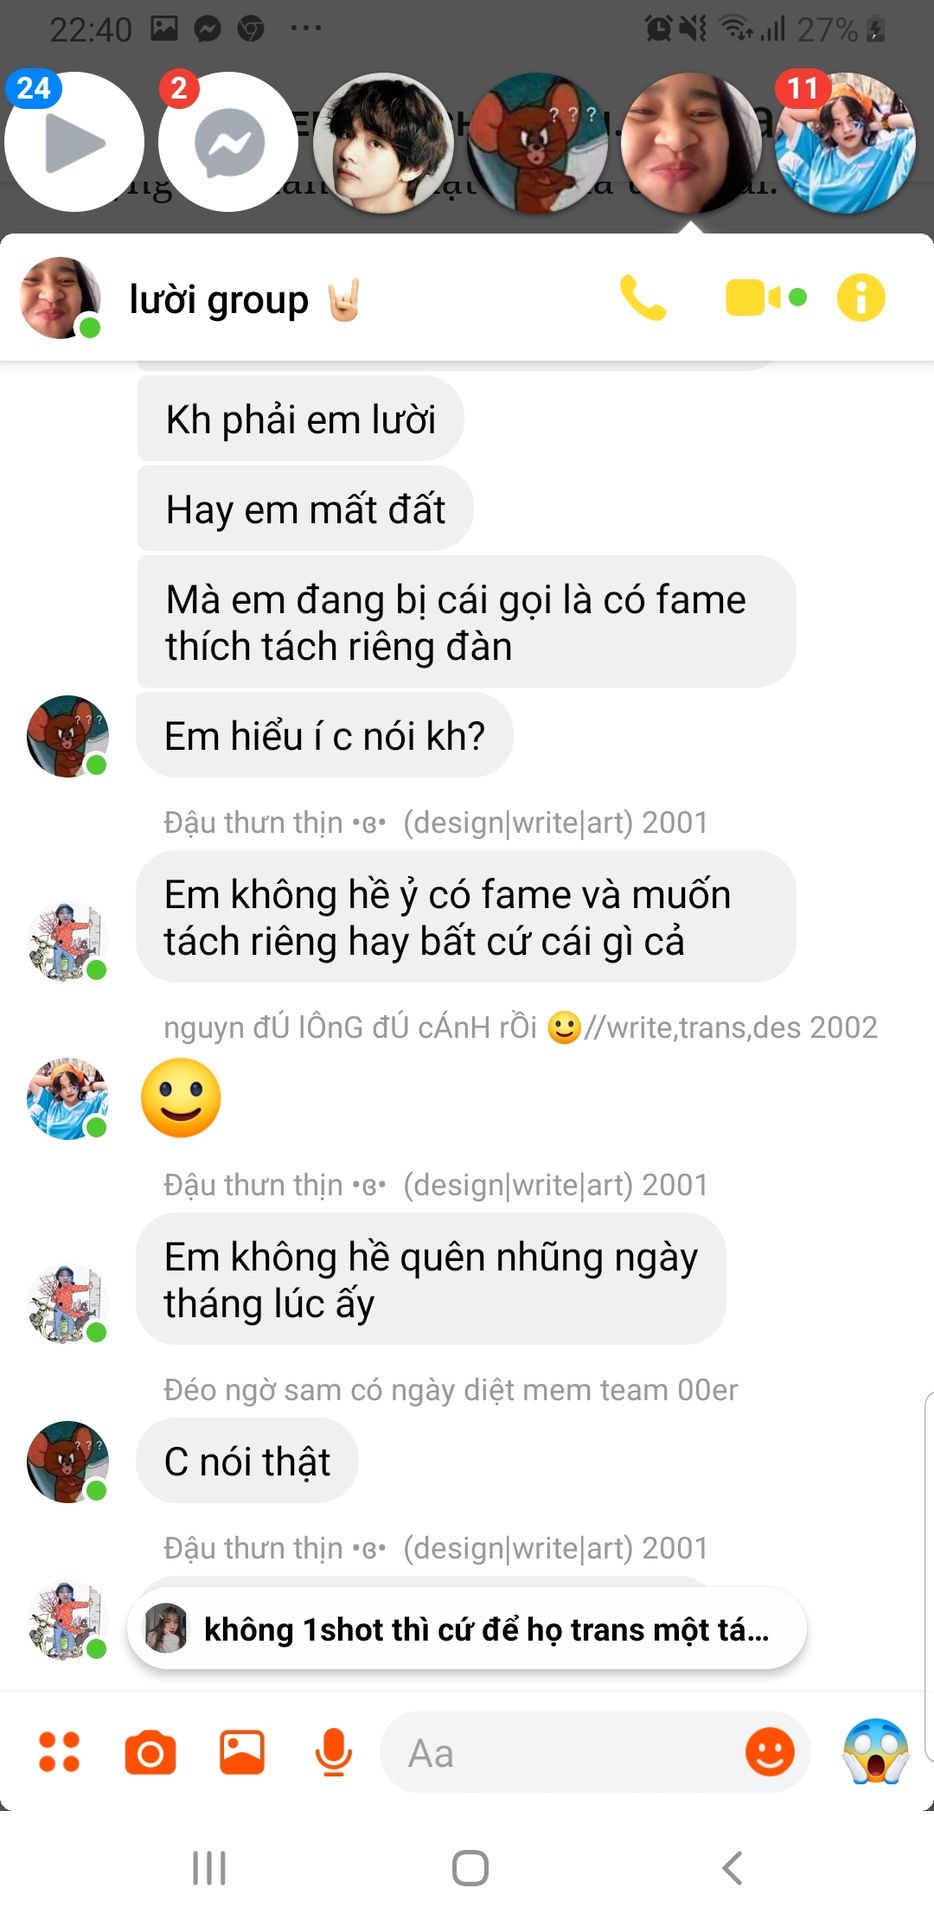This screenshot has width=934, height=1920.
Task: Open the lười group chat title
Action: [x=219, y=299]
